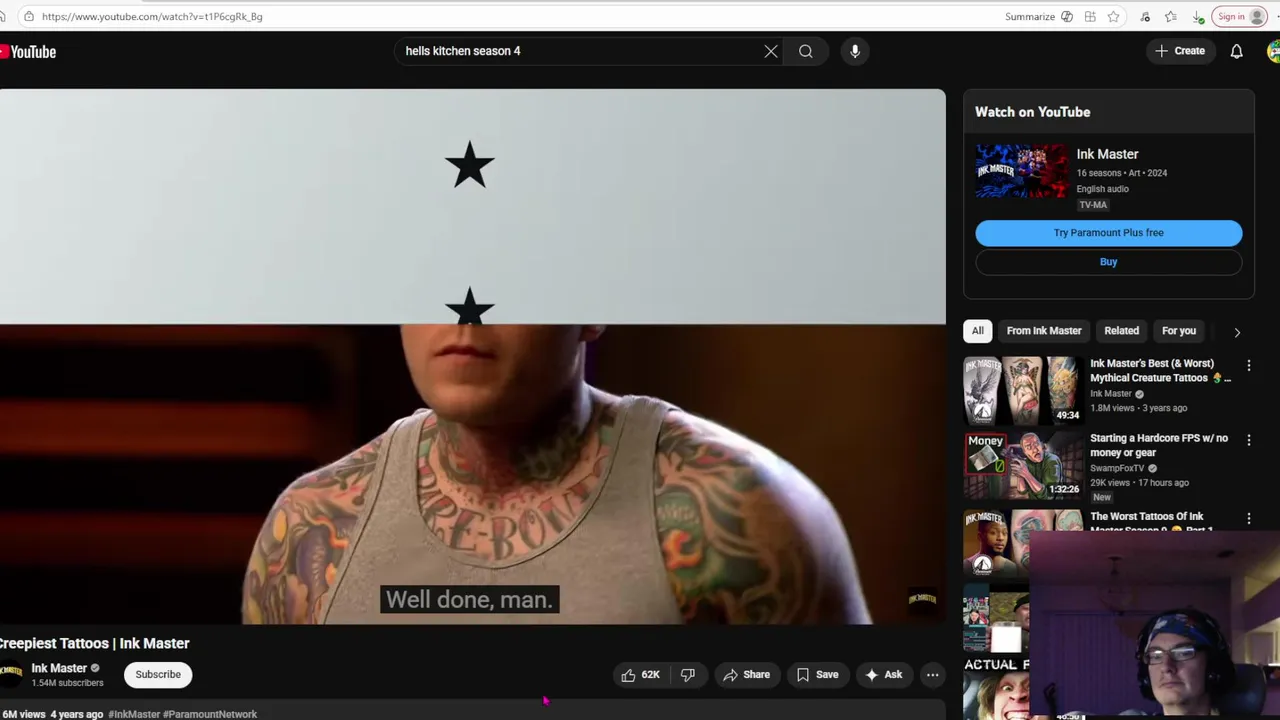Select the From Ink Master chip
This screenshot has width=1280, height=720.
(1044, 331)
